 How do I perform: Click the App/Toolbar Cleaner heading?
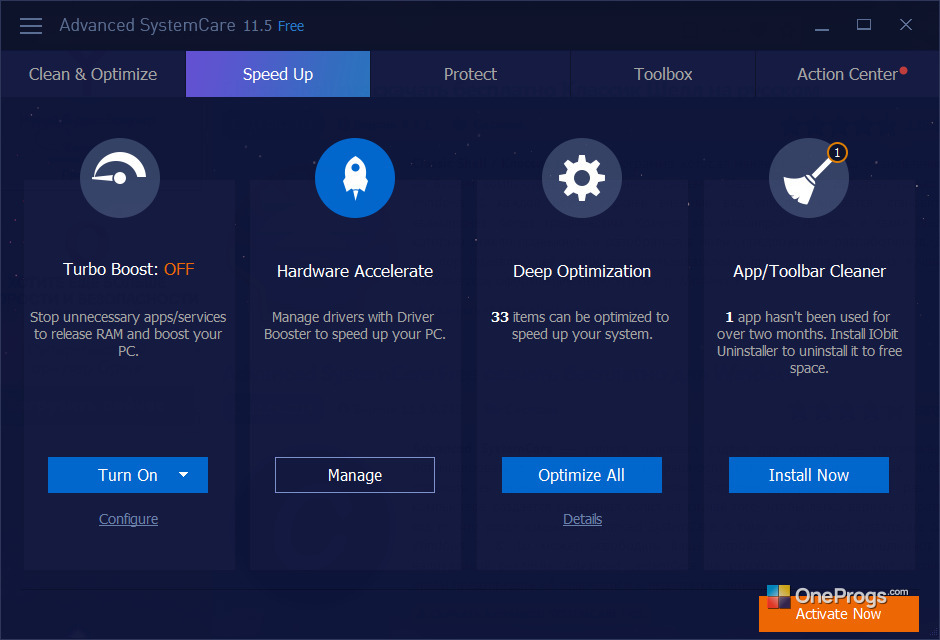pos(809,271)
